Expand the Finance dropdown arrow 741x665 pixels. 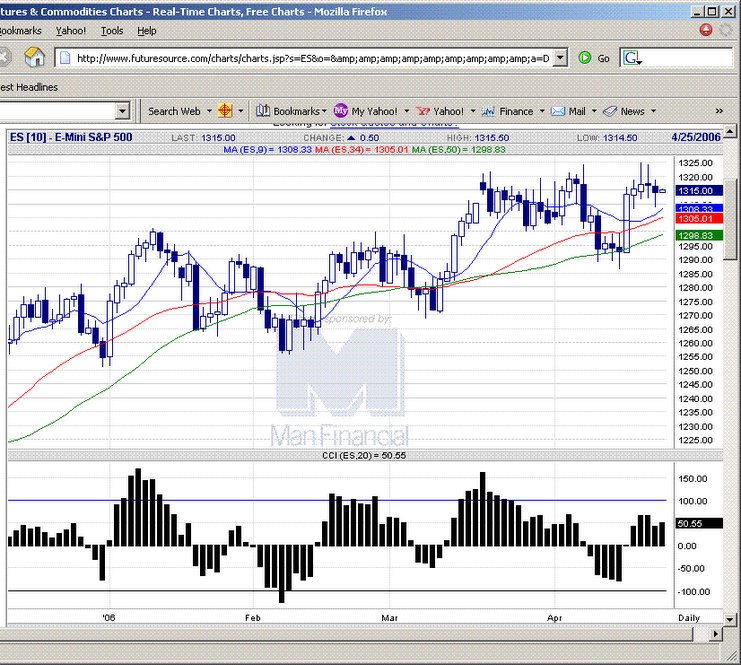tap(542, 111)
